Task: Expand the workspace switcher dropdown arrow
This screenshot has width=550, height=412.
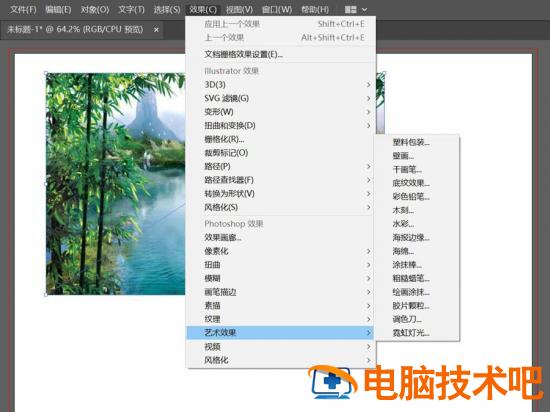Action: pos(364,9)
